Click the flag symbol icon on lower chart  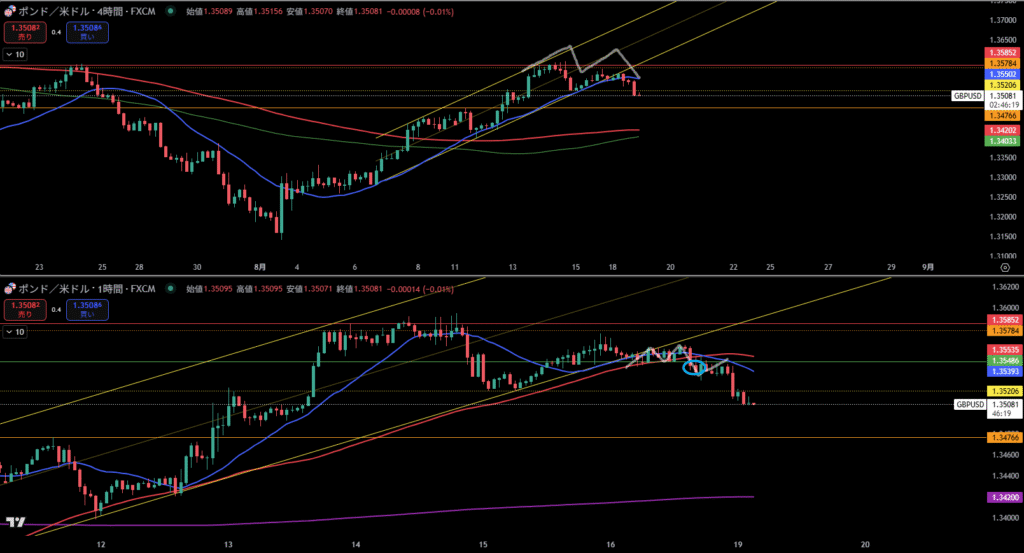(9, 289)
